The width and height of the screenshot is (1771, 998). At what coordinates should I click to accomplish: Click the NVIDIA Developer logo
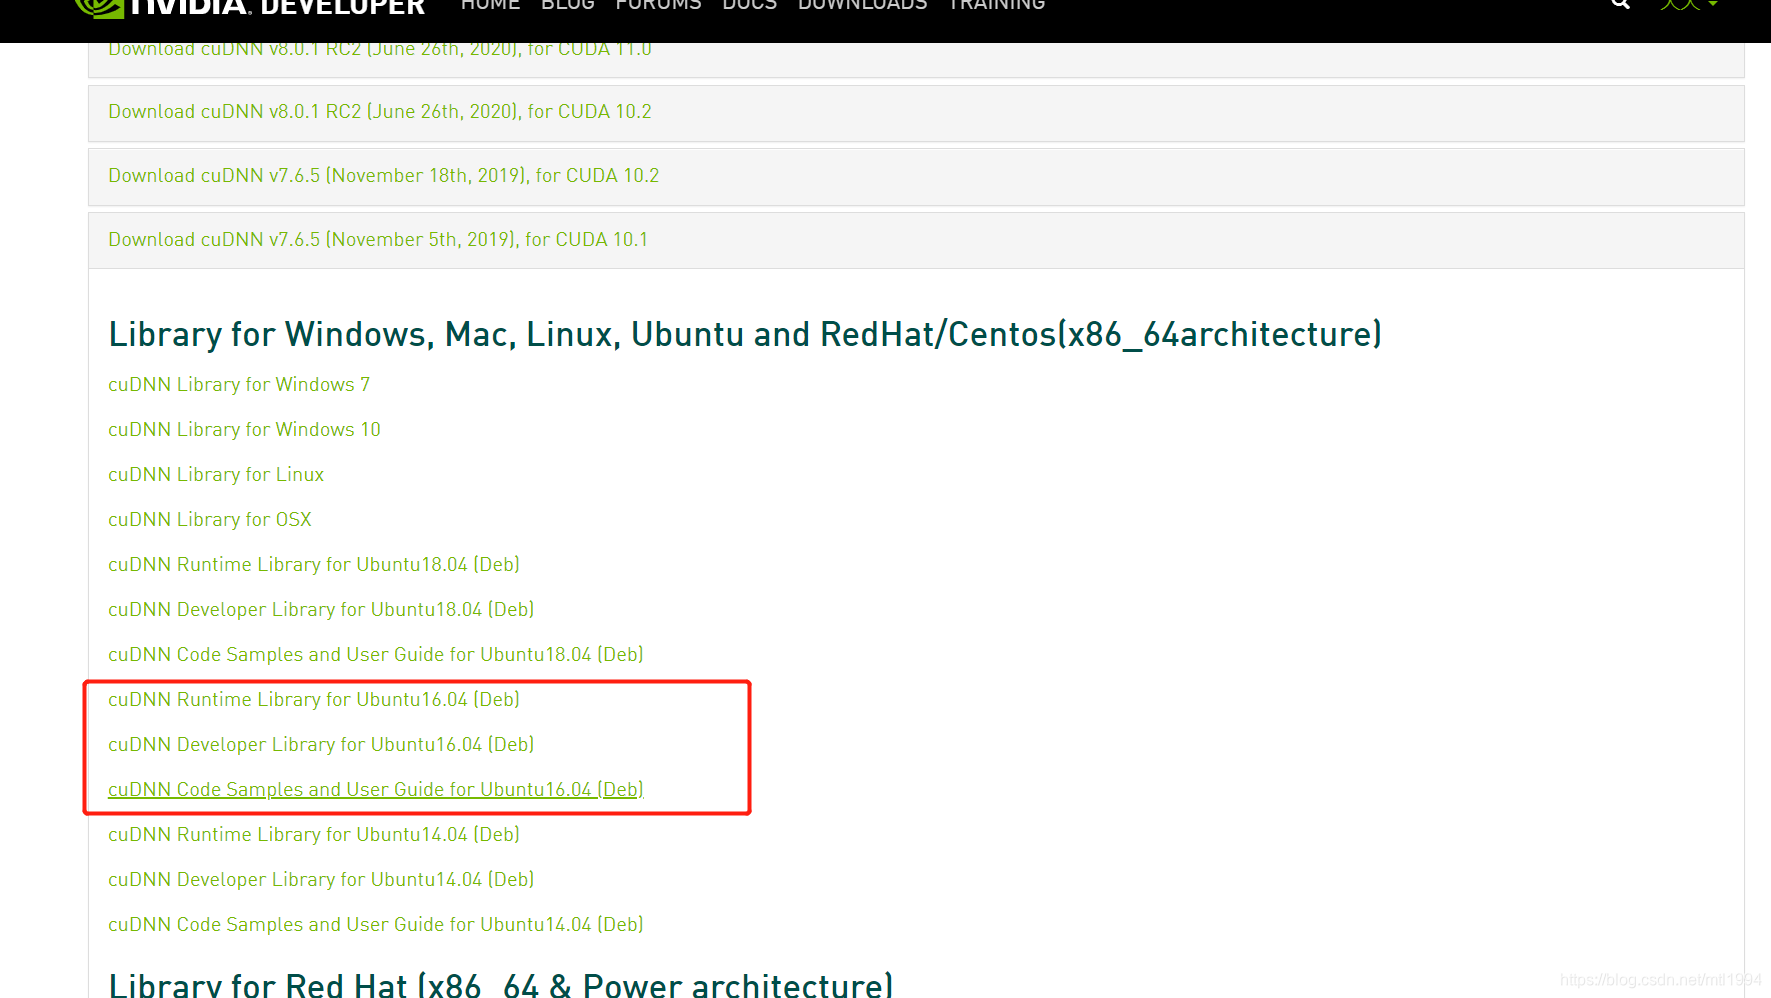click(250, 8)
